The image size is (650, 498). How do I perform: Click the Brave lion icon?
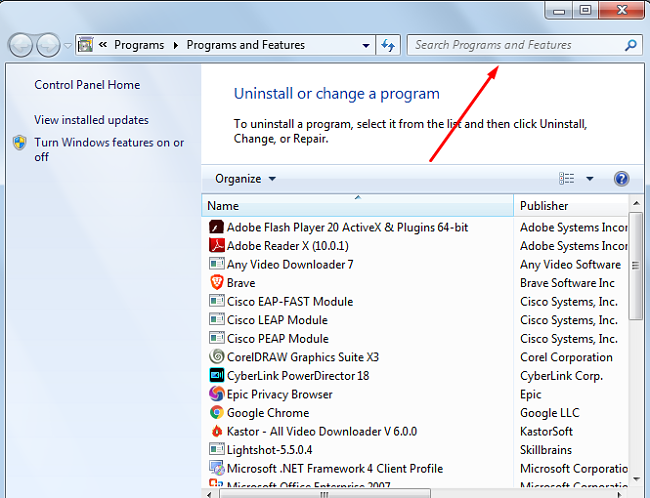[x=216, y=282]
